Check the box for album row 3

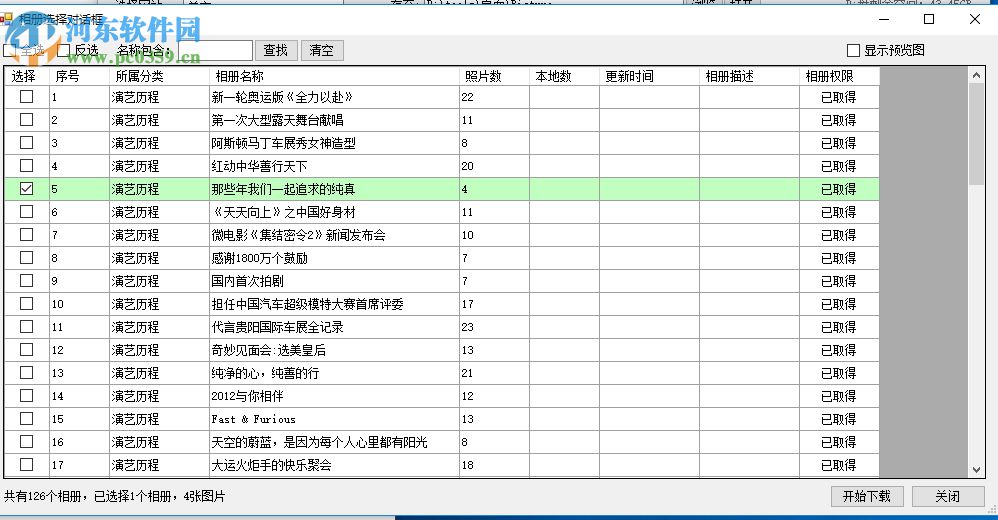pos(26,143)
